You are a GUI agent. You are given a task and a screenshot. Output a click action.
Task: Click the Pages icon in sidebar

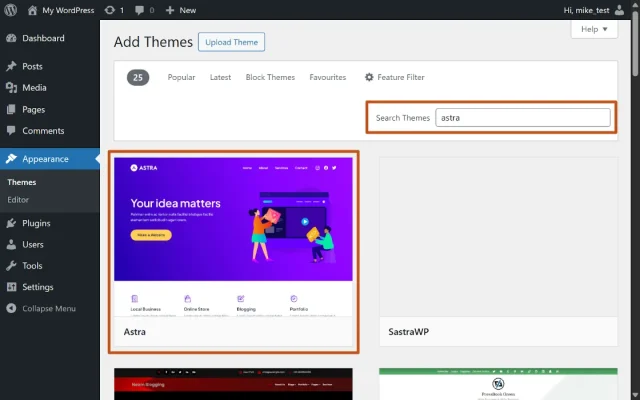pos(11,109)
